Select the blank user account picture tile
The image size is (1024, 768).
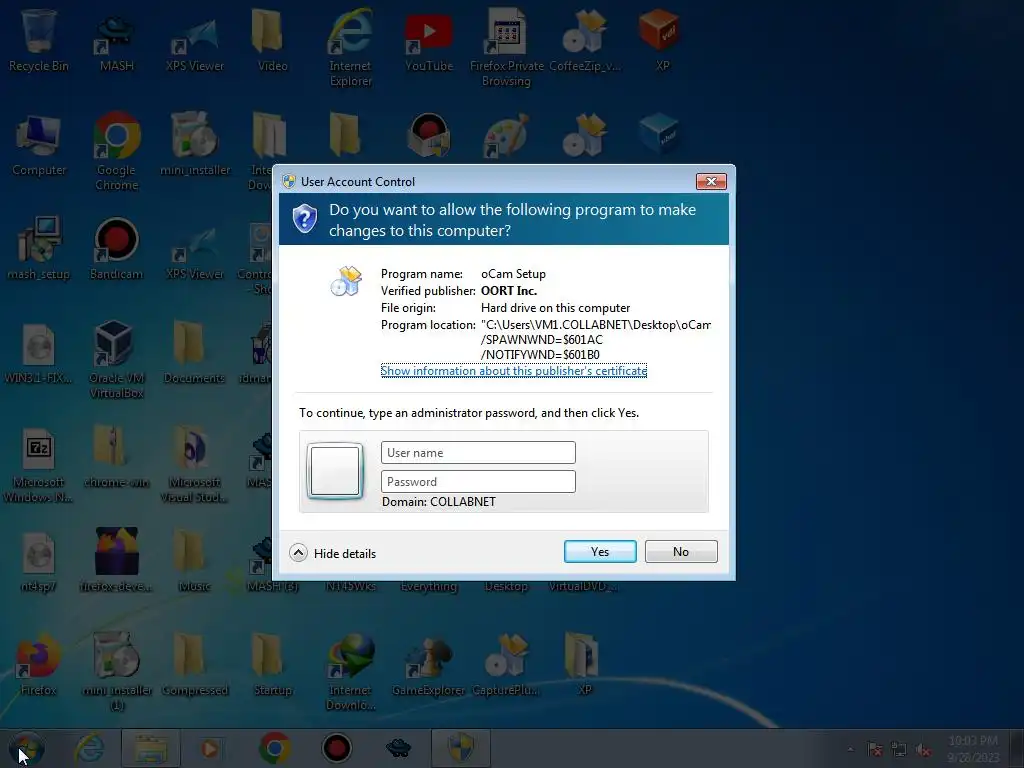click(335, 470)
